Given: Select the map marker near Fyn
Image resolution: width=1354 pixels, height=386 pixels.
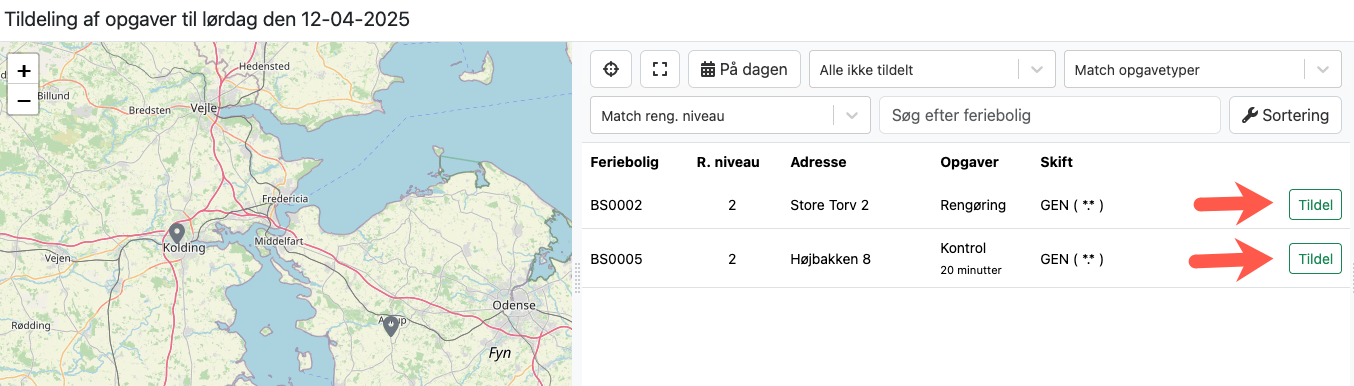Looking at the screenshot, I should (391, 325).
